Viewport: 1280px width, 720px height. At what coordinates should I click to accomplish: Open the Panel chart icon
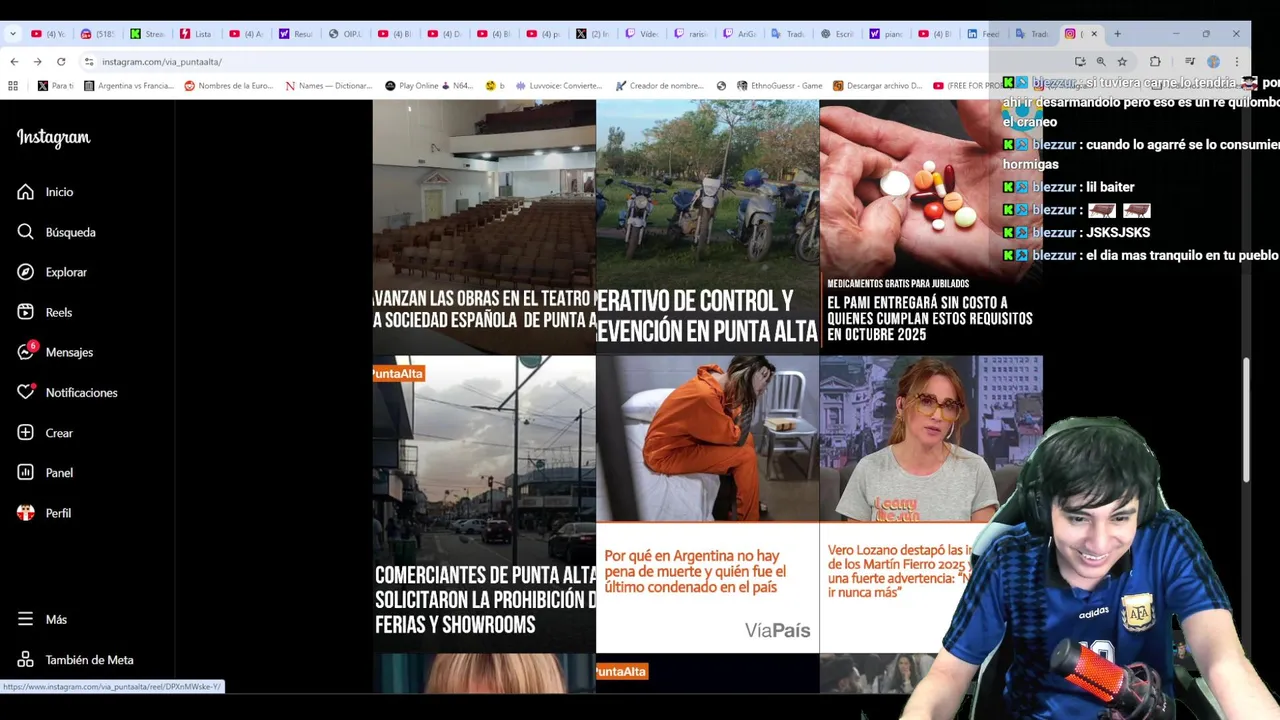(26, 473)
